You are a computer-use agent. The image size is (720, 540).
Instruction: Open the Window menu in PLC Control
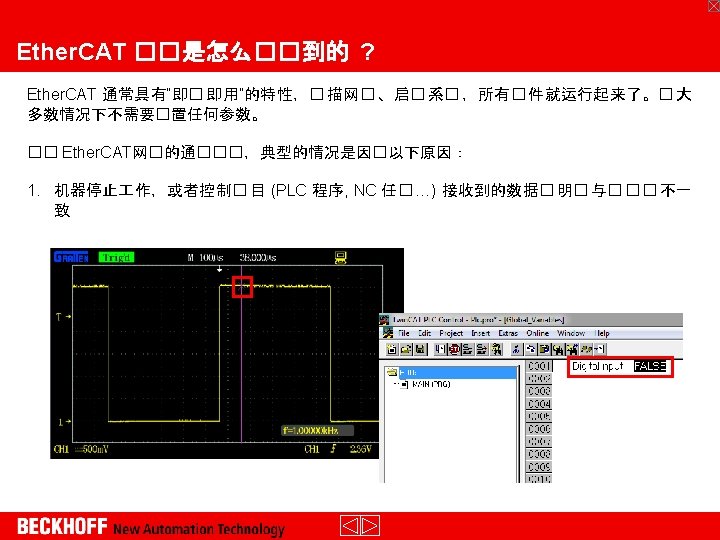[571, 333]
